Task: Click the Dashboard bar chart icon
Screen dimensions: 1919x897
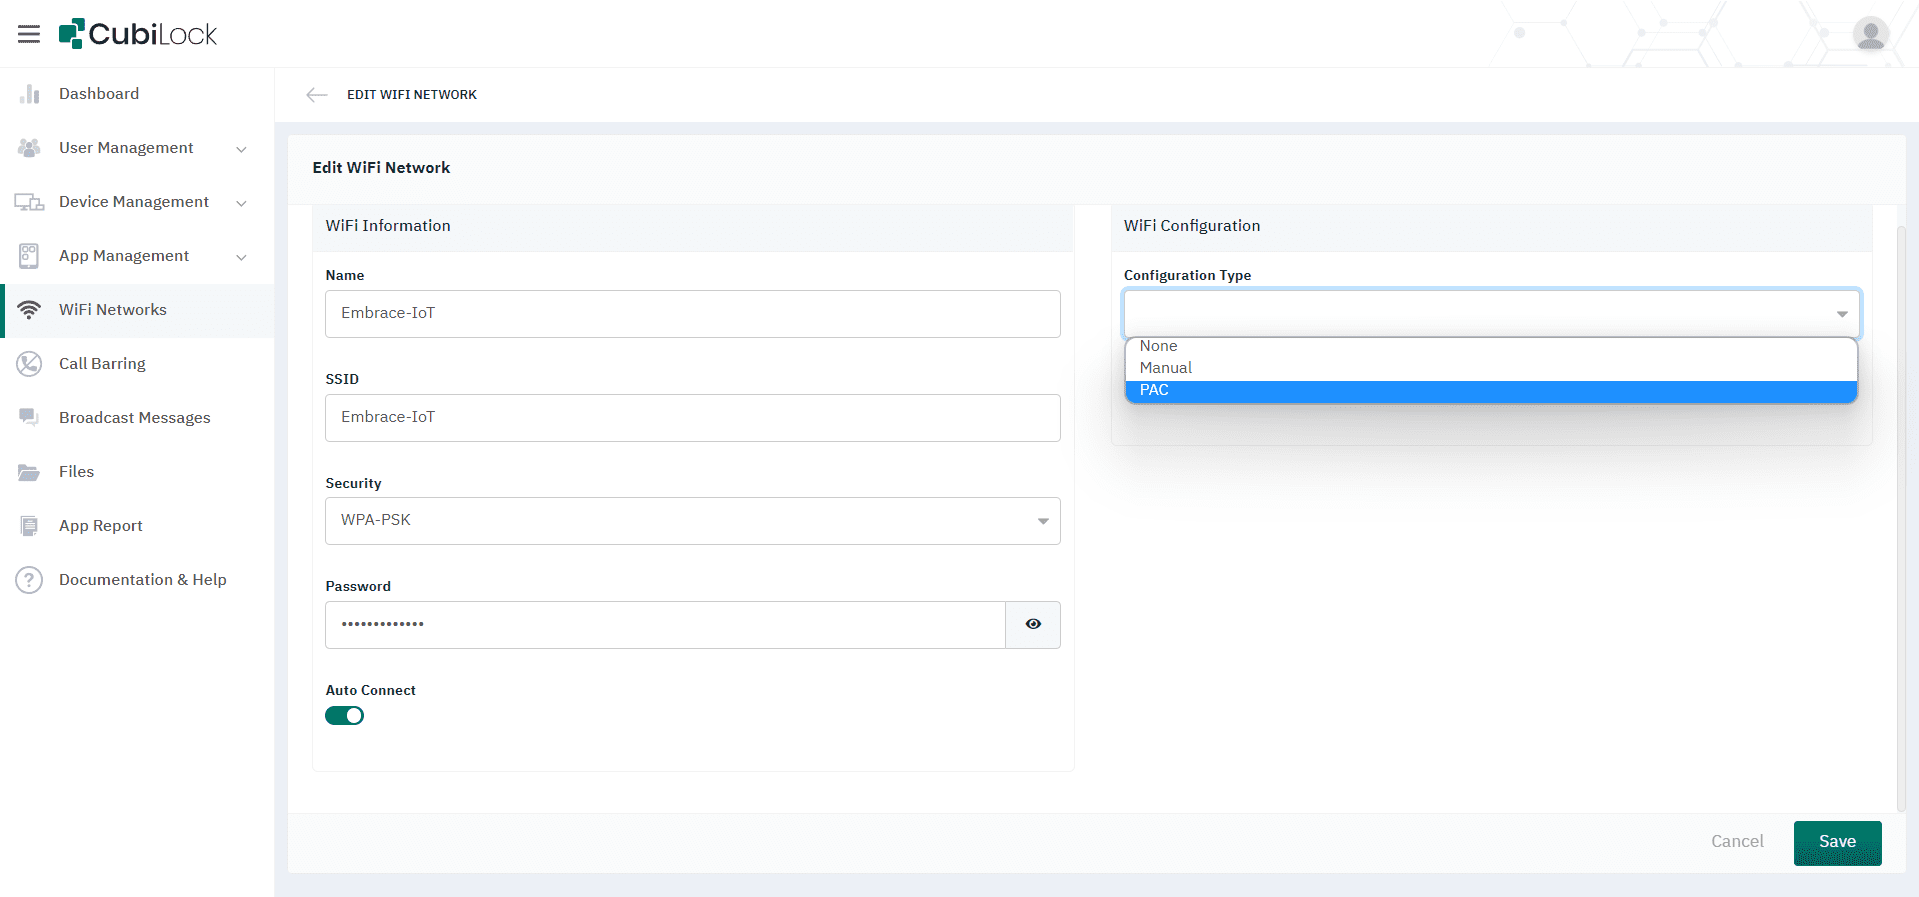Action: pyautogui.click(x=29, y=94)
